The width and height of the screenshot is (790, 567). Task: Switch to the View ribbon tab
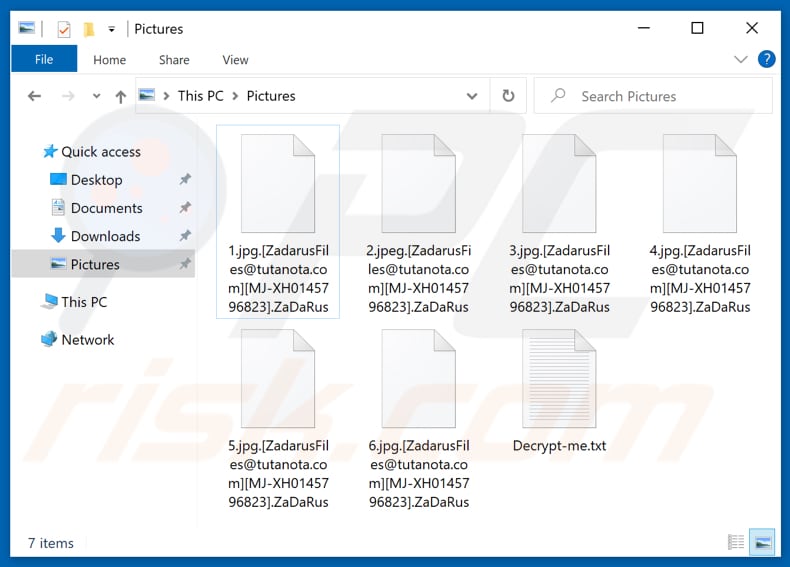(235, 60)
